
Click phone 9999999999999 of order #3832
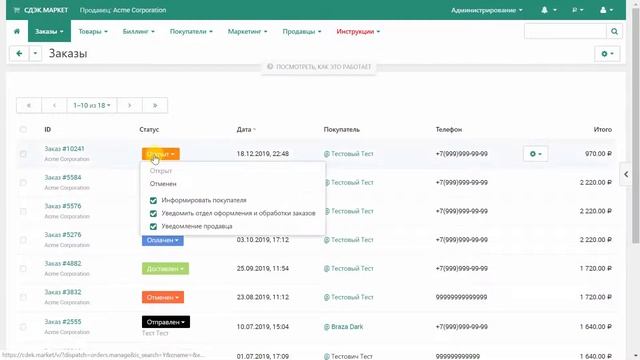point(461,297)
